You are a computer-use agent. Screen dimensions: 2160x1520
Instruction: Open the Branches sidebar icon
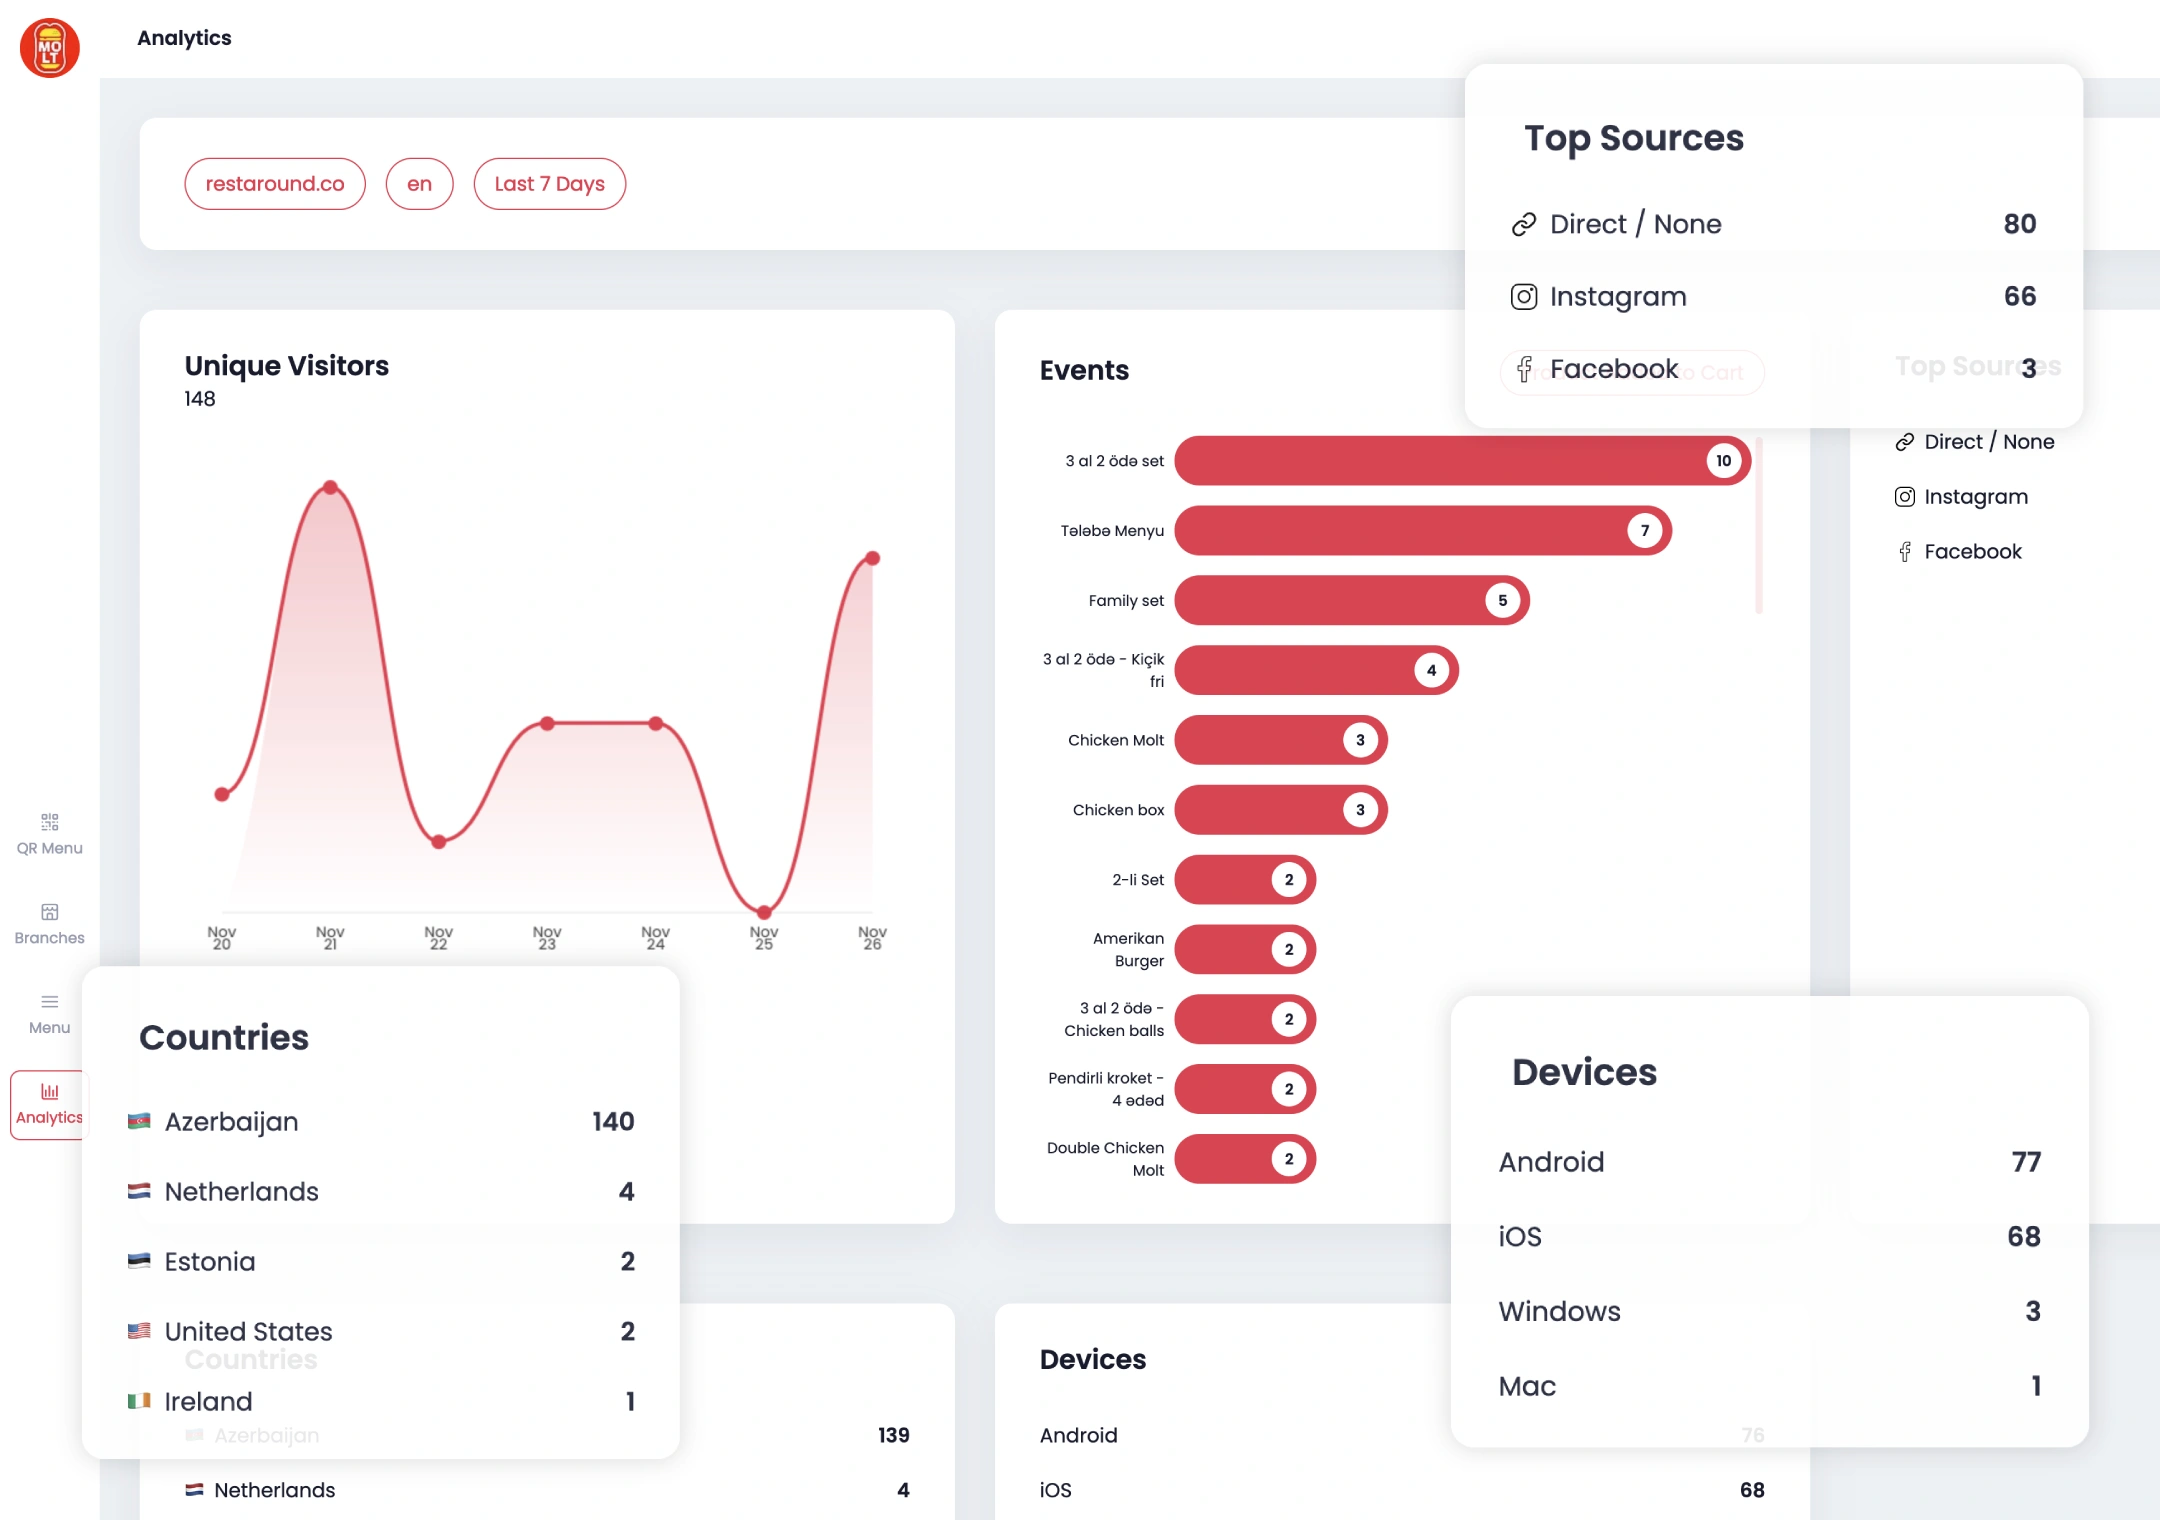coord(49,912)
